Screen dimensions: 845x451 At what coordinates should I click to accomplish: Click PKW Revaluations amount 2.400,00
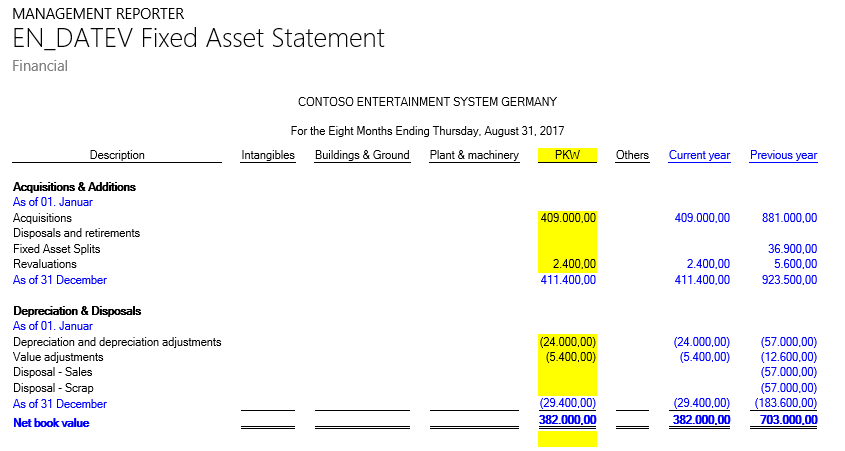point(574,264)
